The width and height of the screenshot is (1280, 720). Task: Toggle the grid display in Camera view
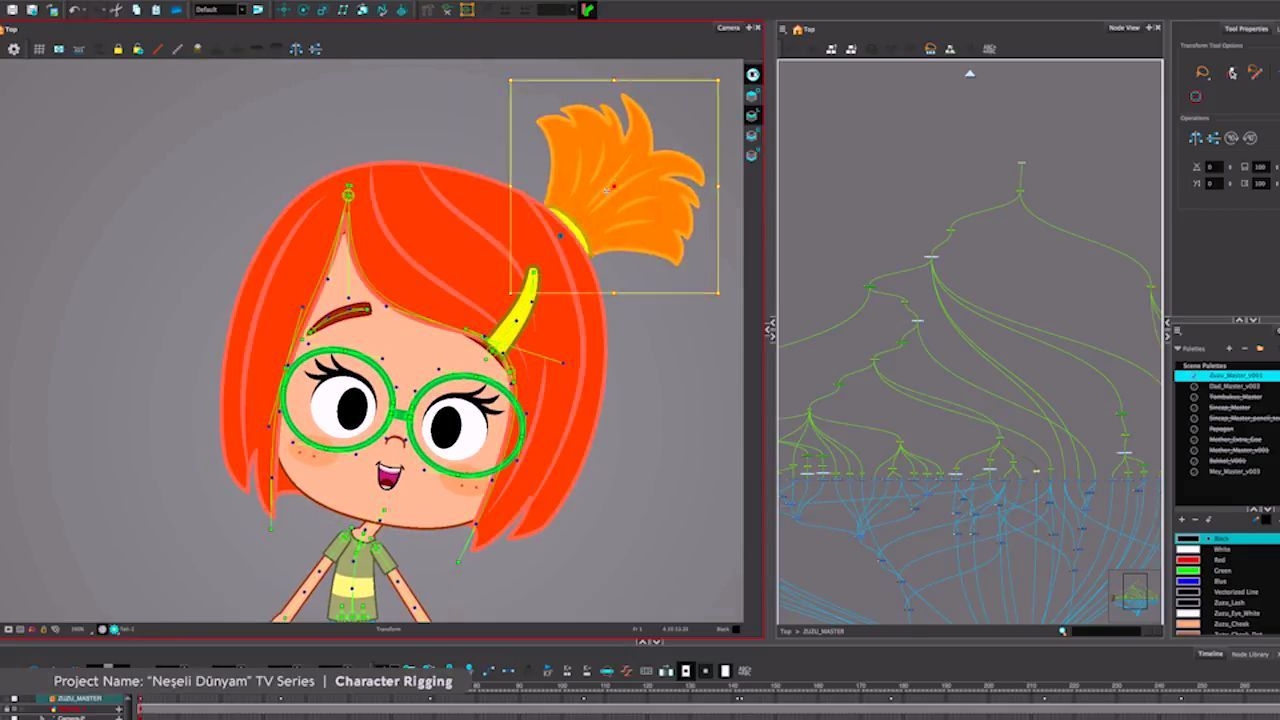[39, 49]
